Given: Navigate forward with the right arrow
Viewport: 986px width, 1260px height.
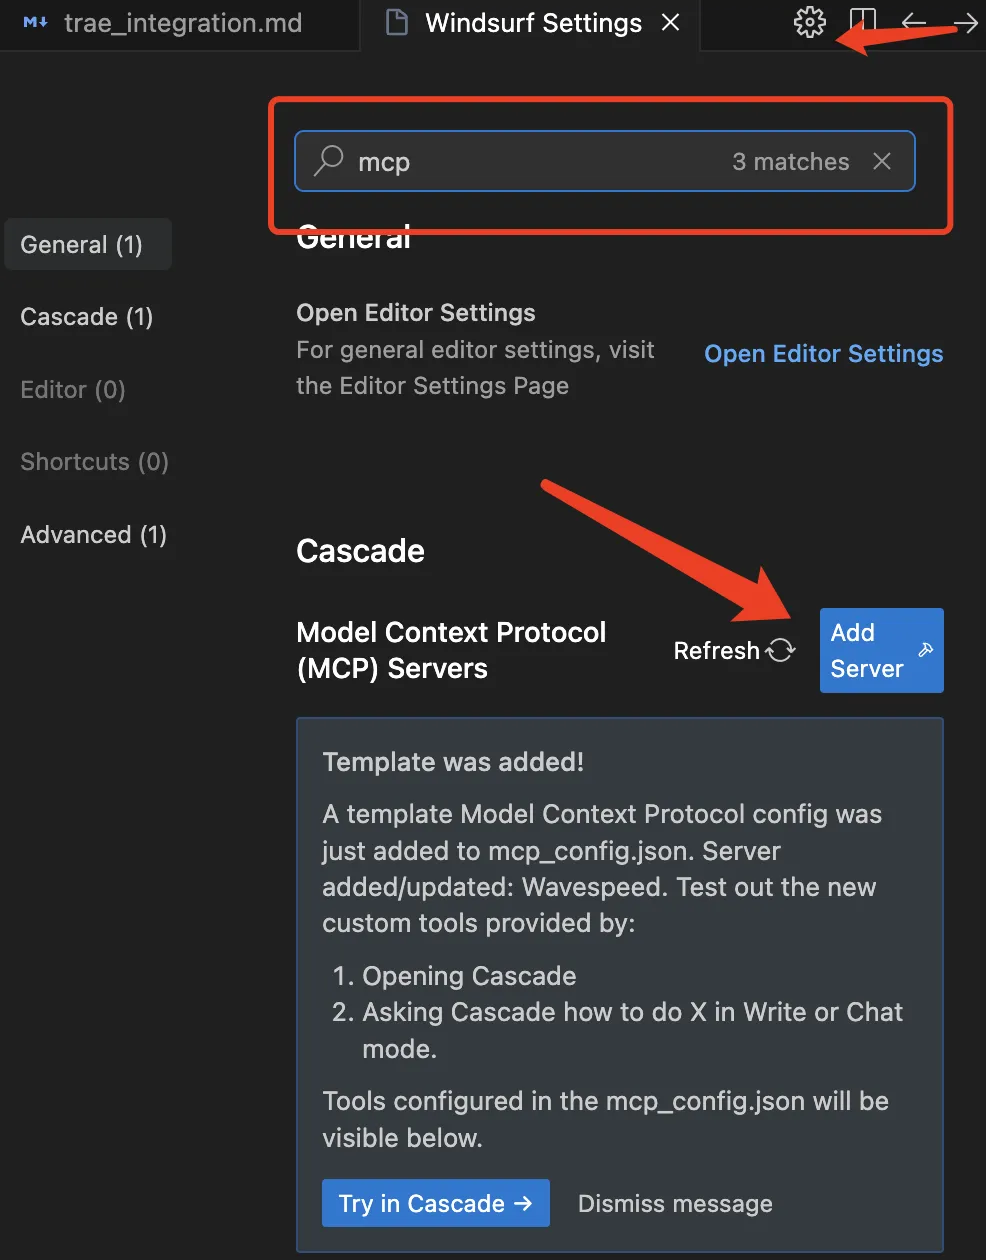Looking at the screenshot, I should coord(966,22).
